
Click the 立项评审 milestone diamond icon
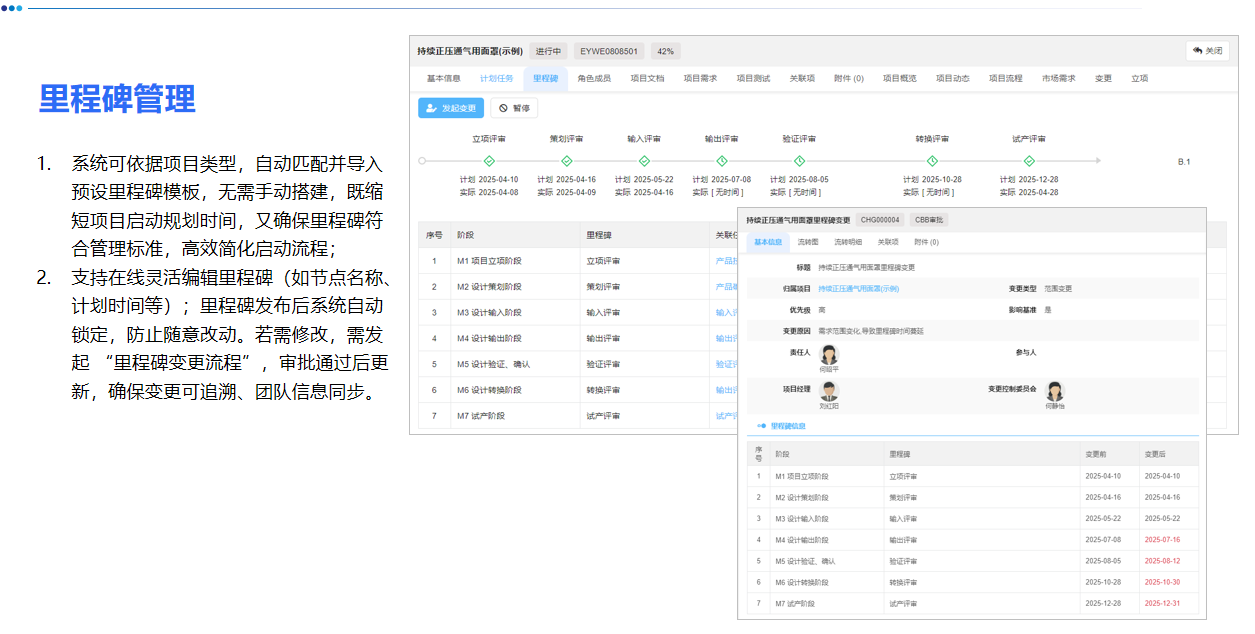pos(489,161)
